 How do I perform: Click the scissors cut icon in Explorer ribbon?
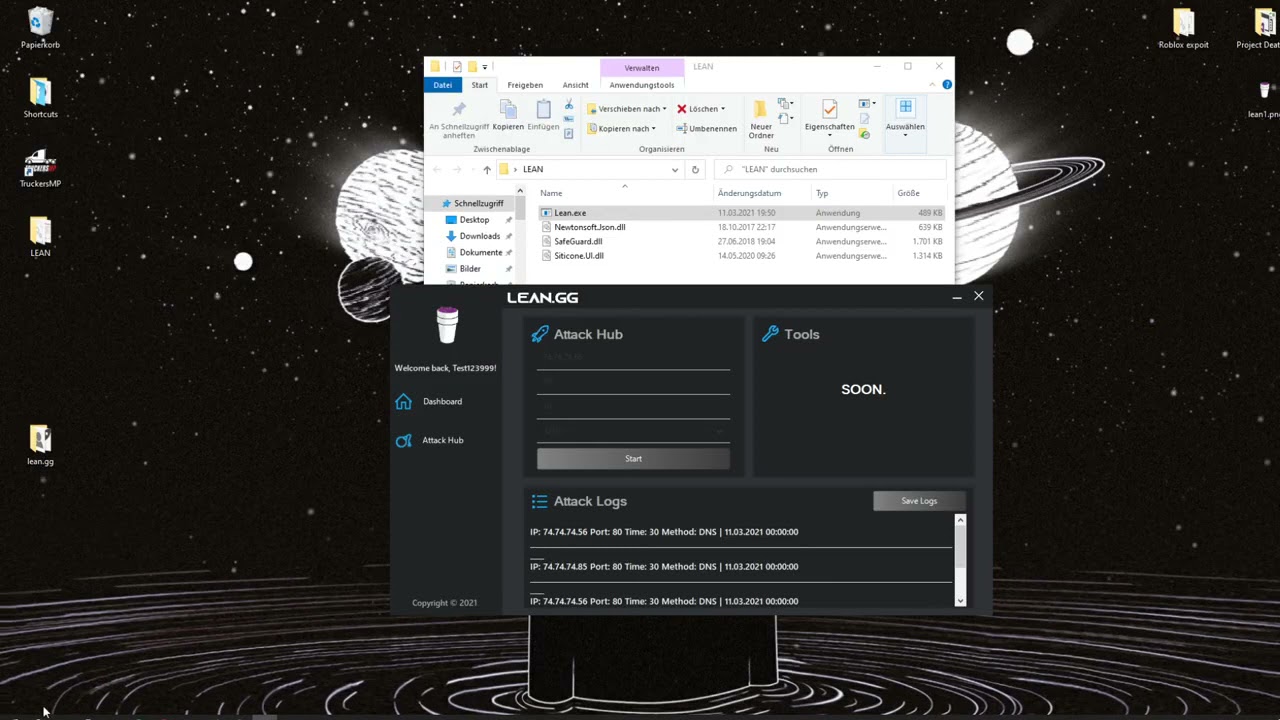click(x=568, y=105)
